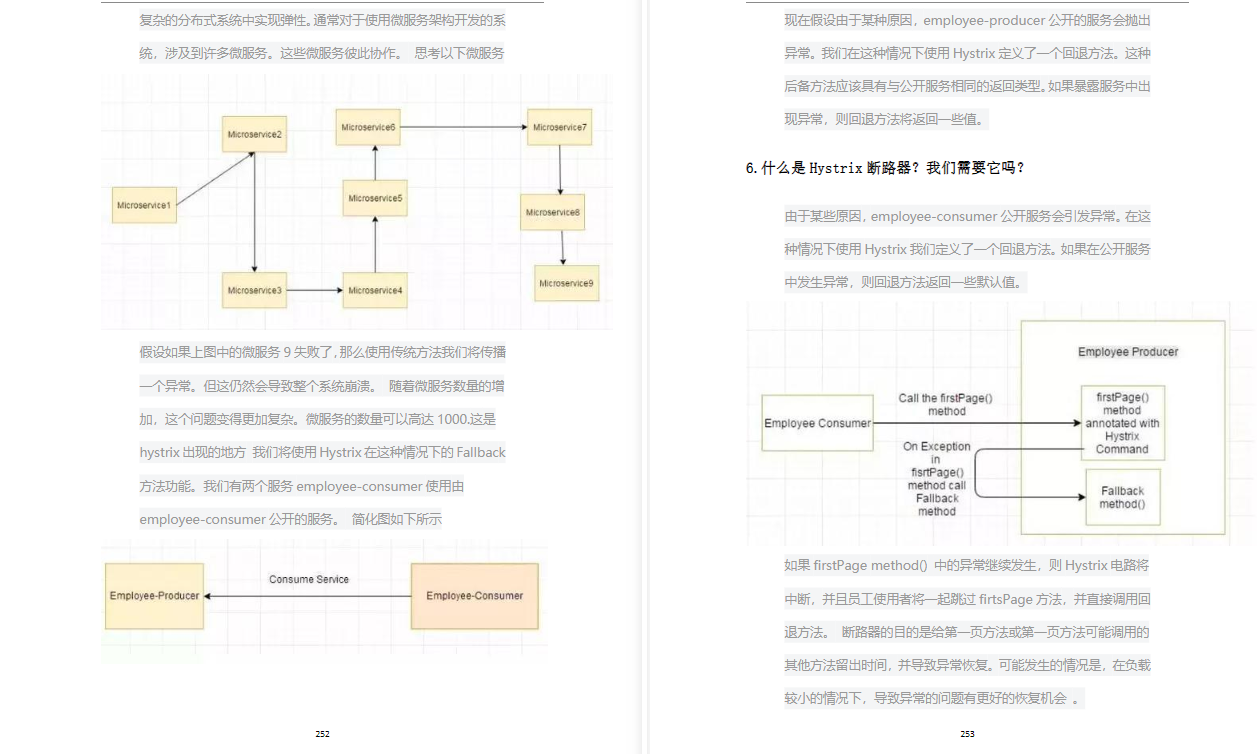Click line '现异常，则回退方法将返回一些值。'
This screenshot has width=1257, height=754.
(x=886, y=119)
